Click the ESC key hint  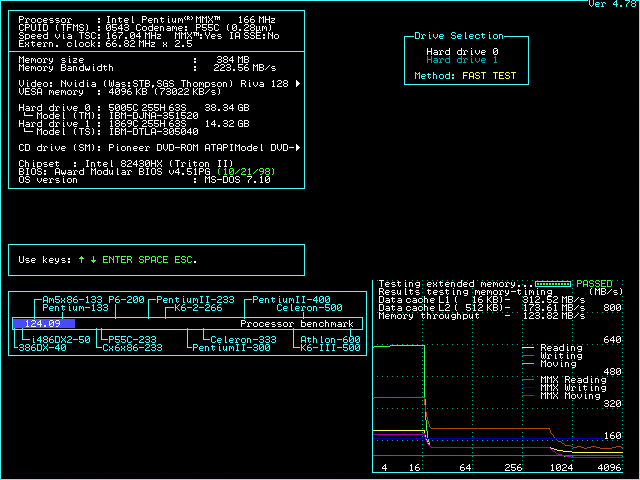pos(183,260)
